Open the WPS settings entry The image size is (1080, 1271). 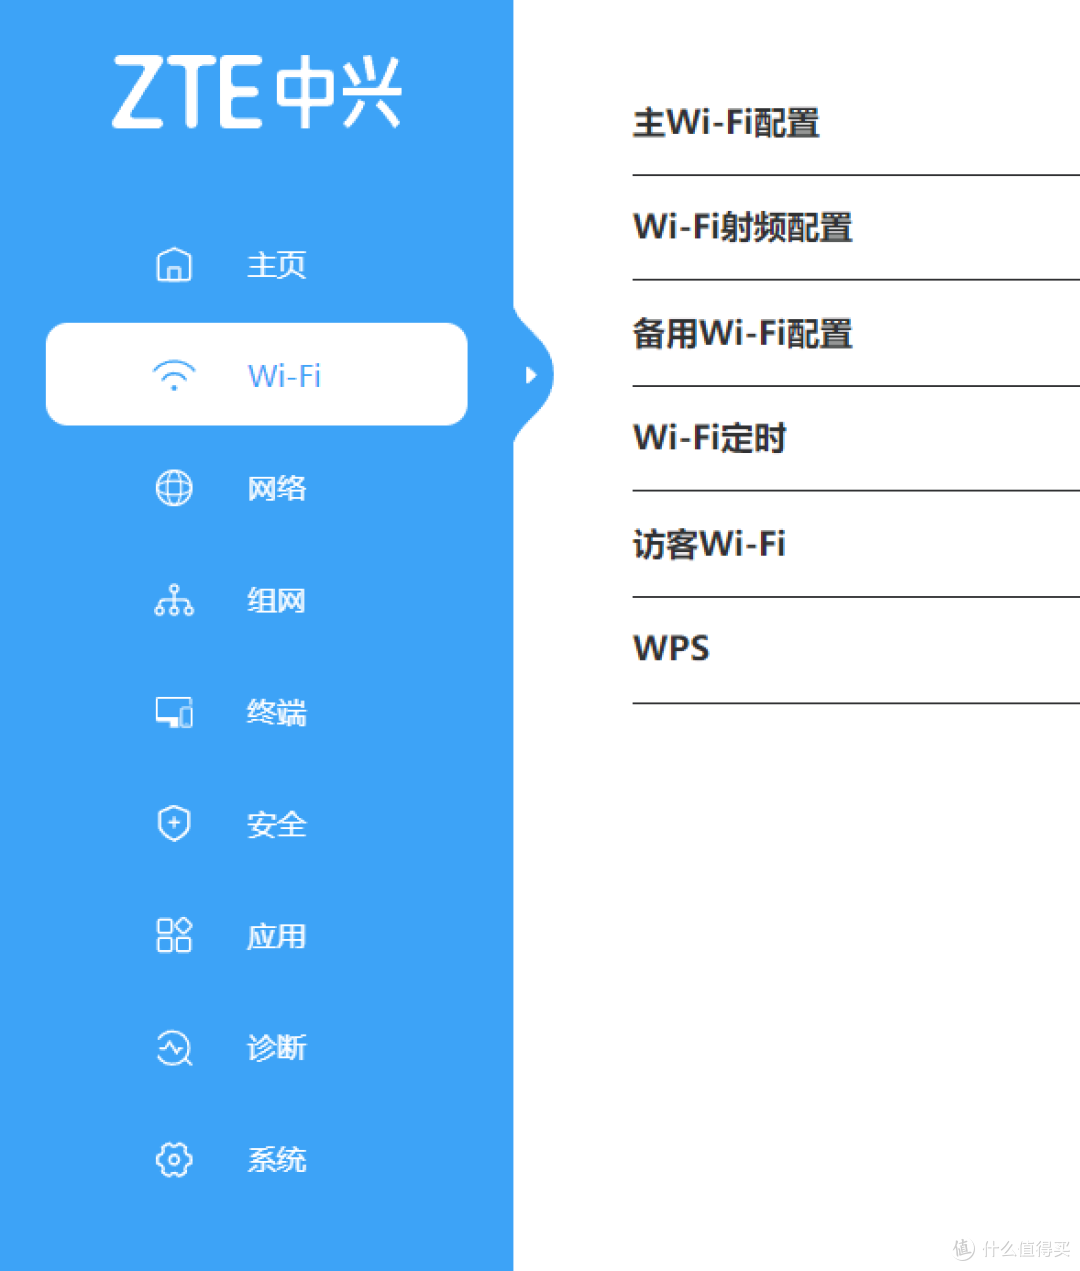click(671, 649)
